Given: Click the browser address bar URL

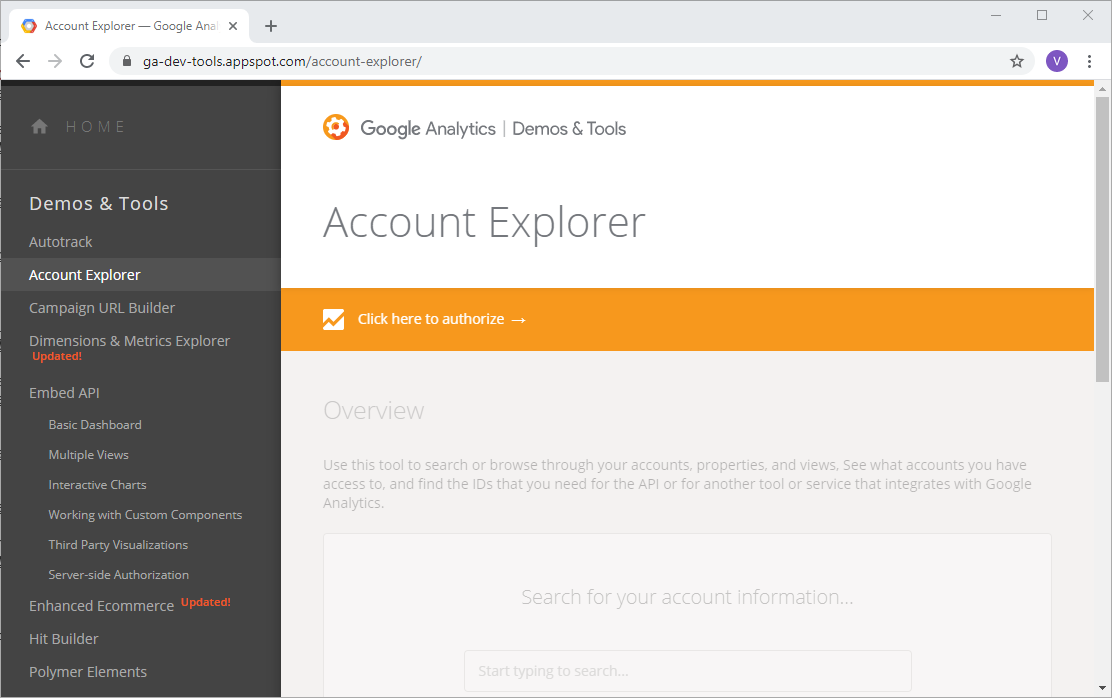Looking at the screenshot, I should pos(282,62).
